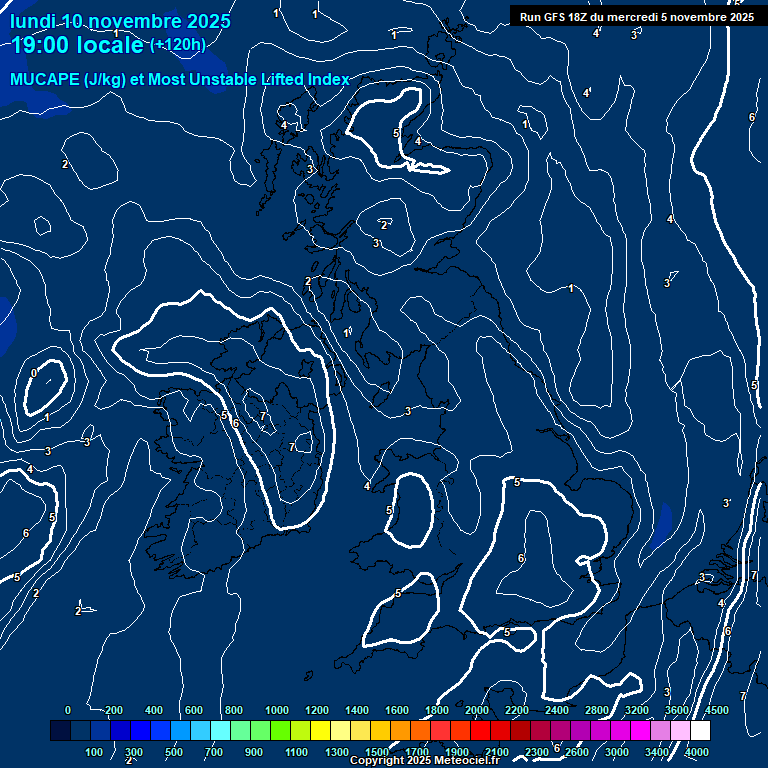This screenshot has height=768, width=768.
Task: Click the legend value '500'
Action: tap(174, 752)
